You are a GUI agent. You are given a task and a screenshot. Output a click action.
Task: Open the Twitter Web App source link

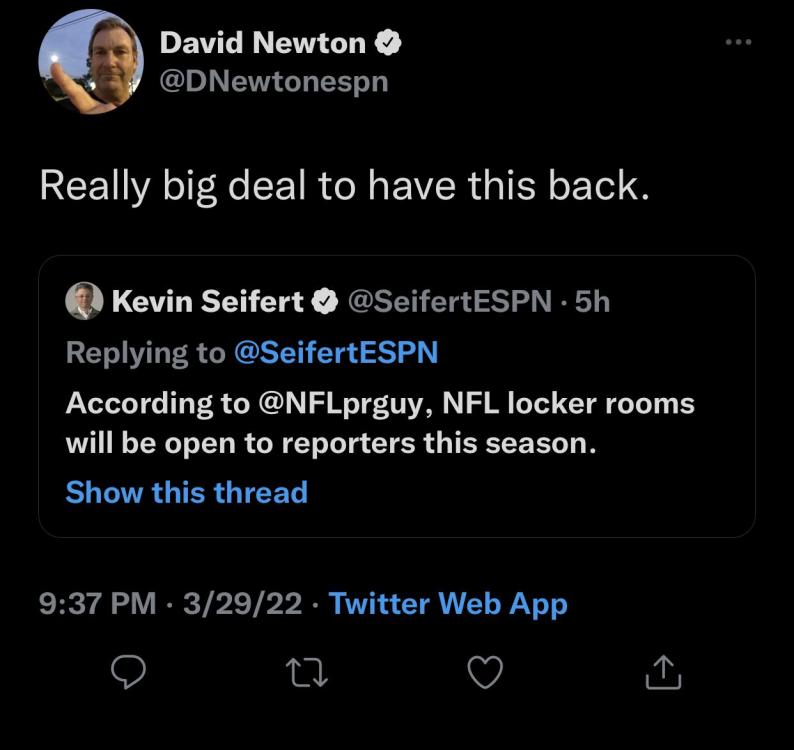448,604
